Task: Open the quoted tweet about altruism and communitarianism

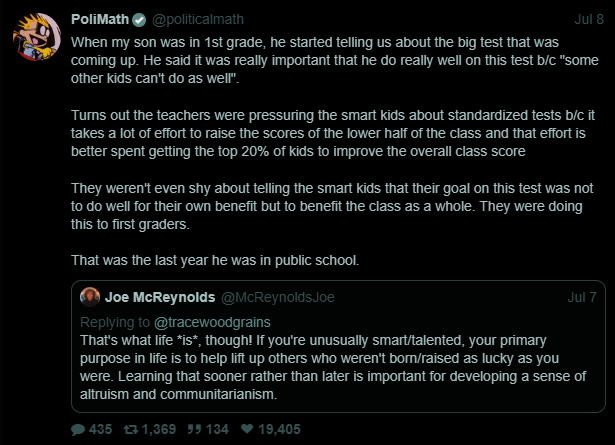Action: point(338,347)
